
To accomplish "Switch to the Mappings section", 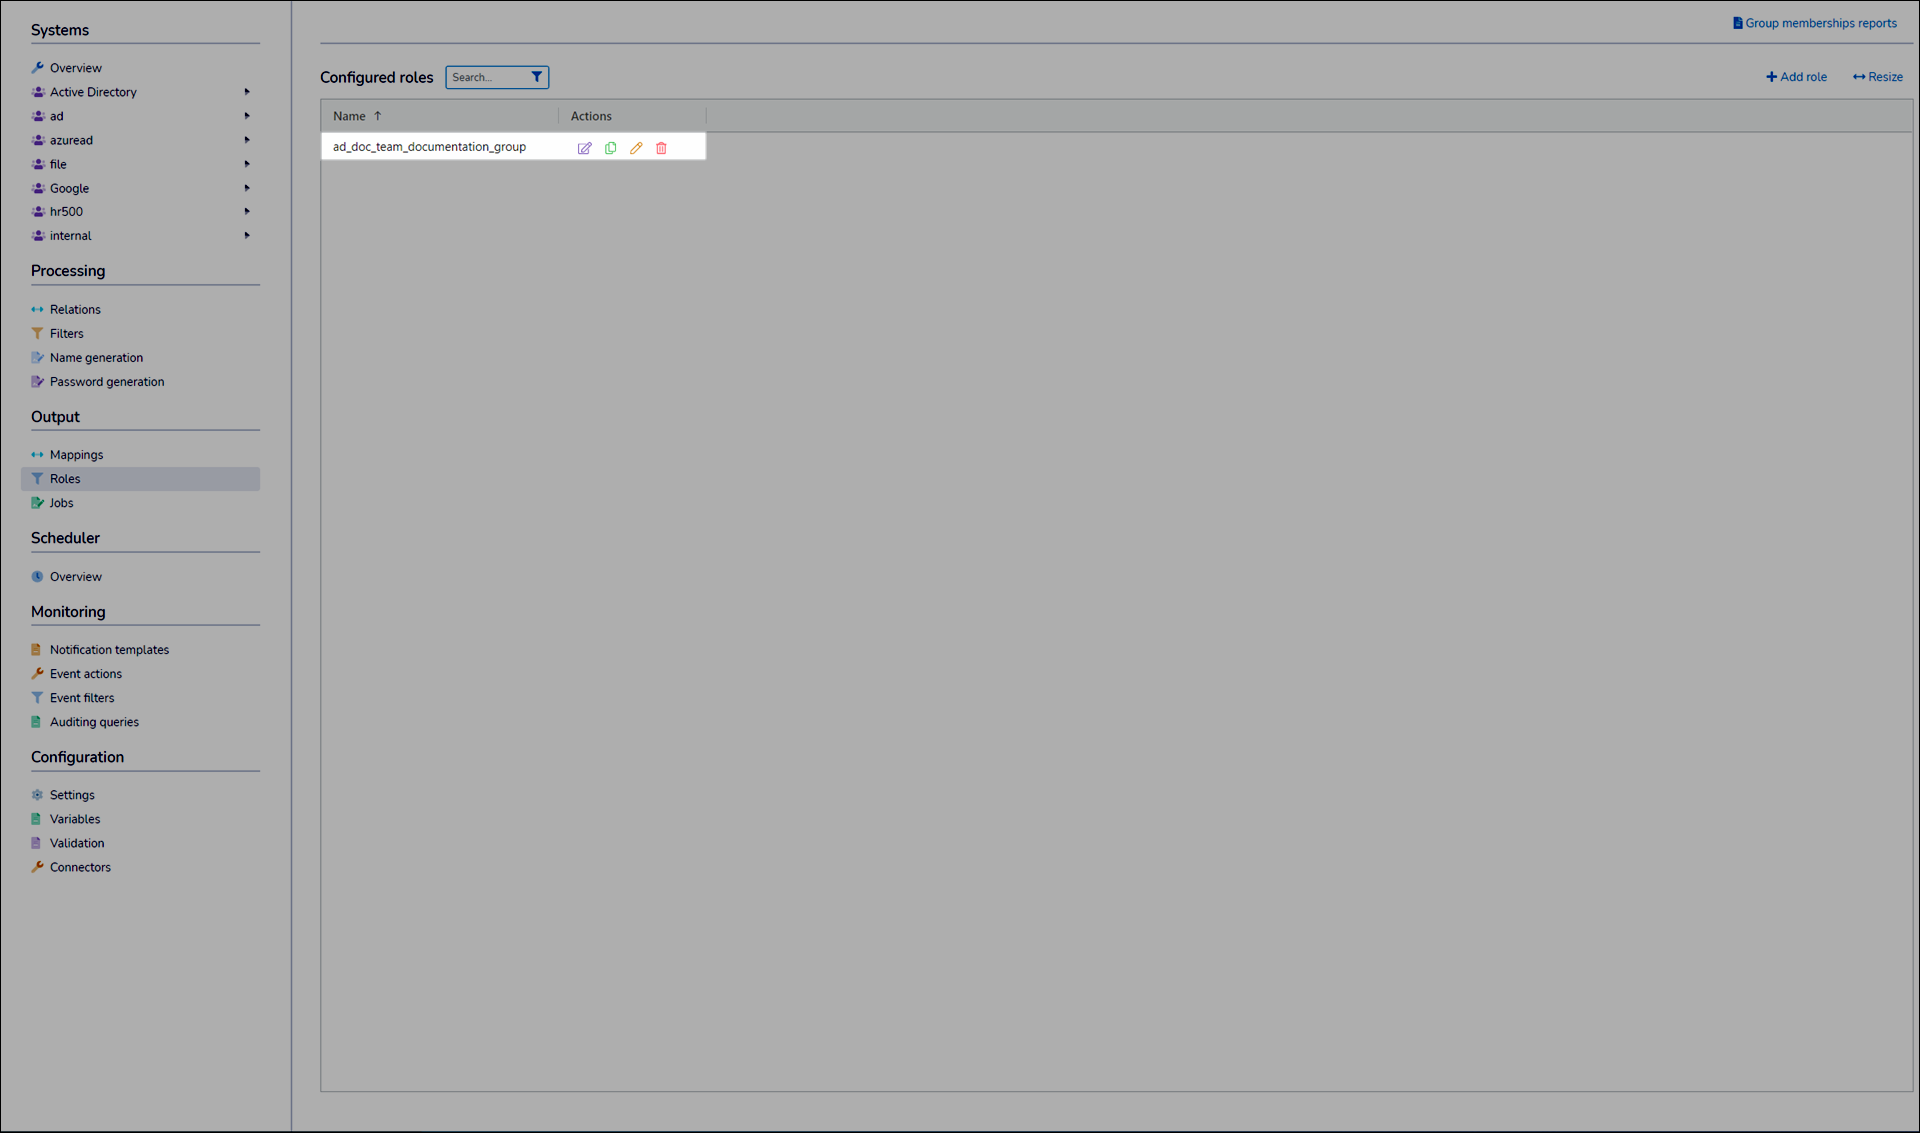I will [x=77, y=454].
